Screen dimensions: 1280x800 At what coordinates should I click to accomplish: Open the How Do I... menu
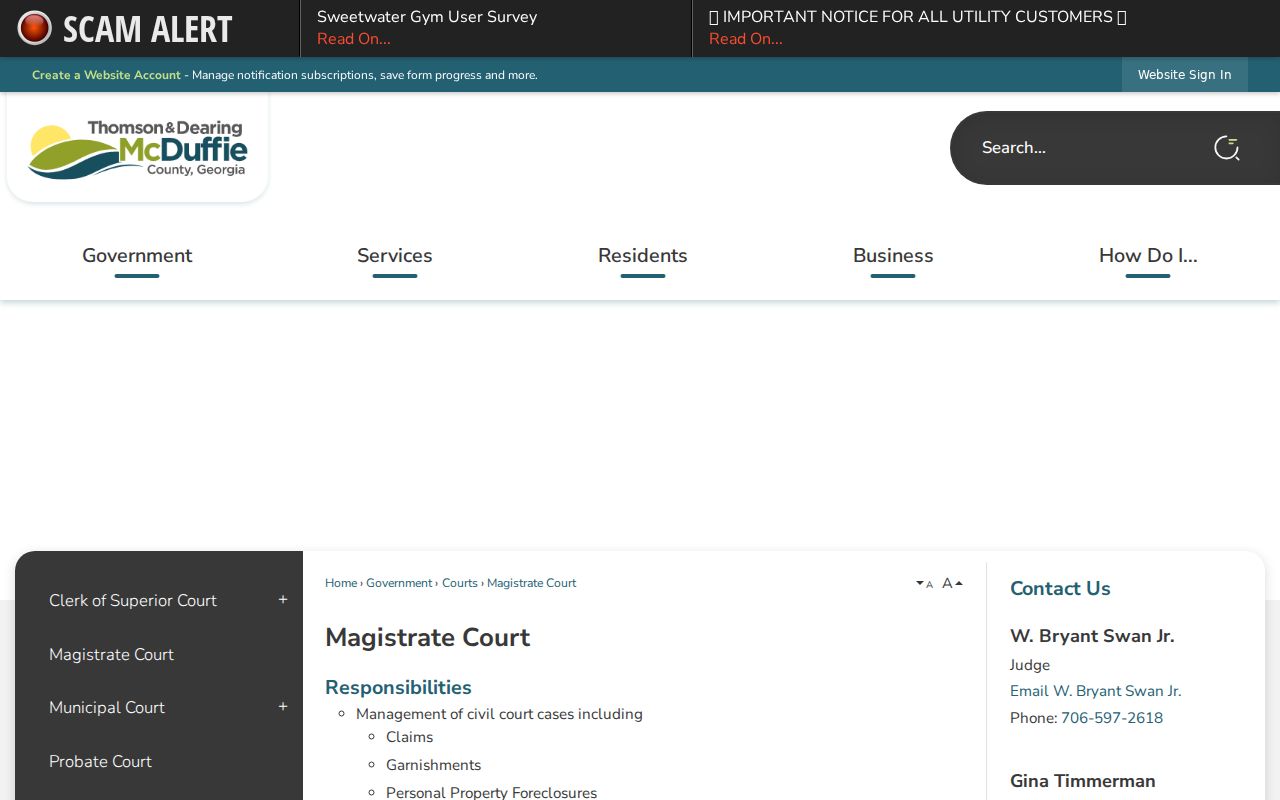click(x=1148, y=256)
